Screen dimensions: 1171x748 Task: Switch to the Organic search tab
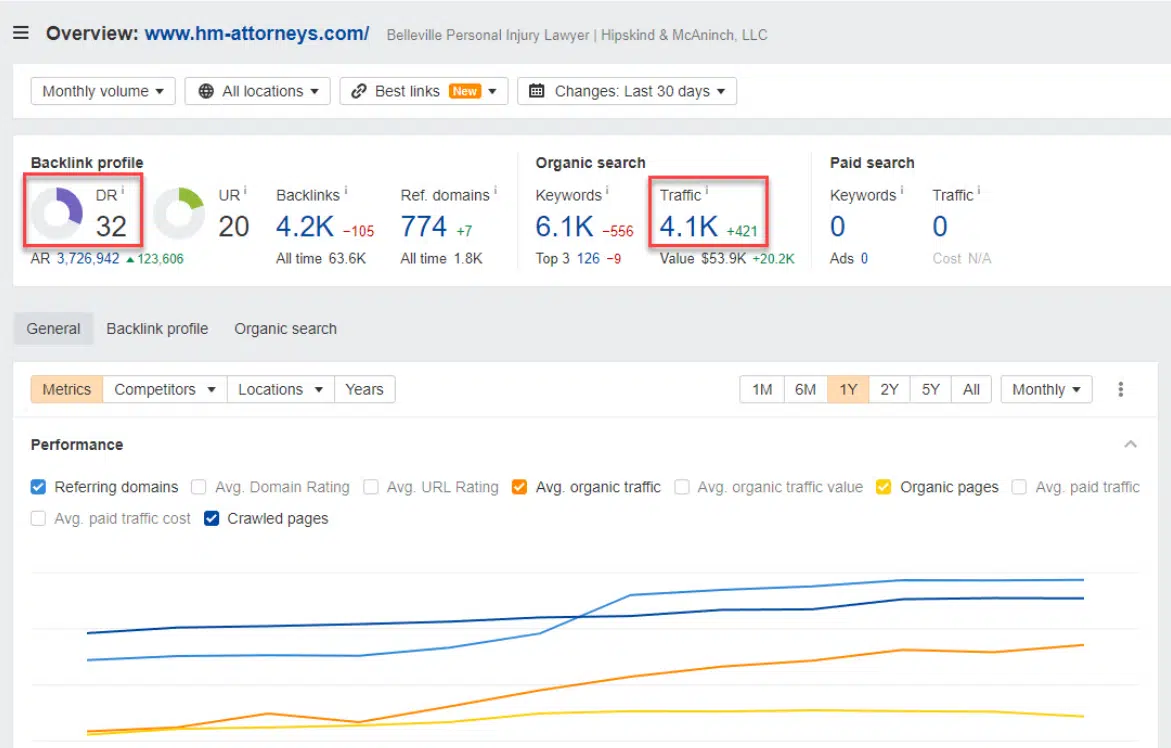[285, 329]
